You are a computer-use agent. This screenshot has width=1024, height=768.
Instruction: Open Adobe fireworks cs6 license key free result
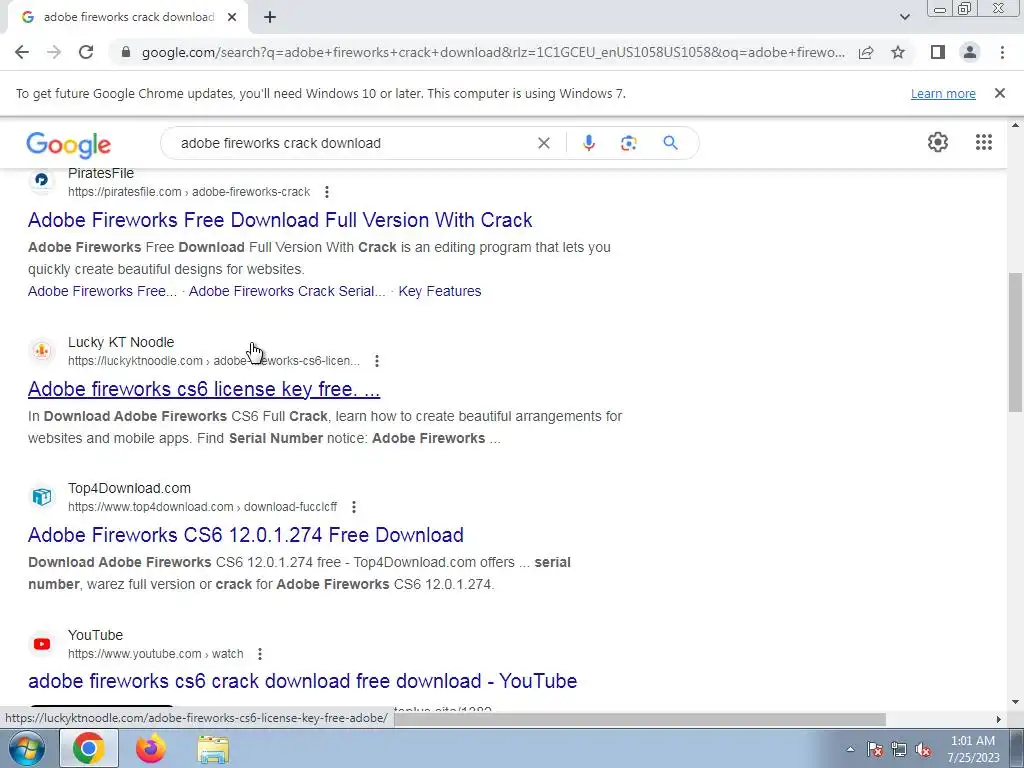click(204, 389)
